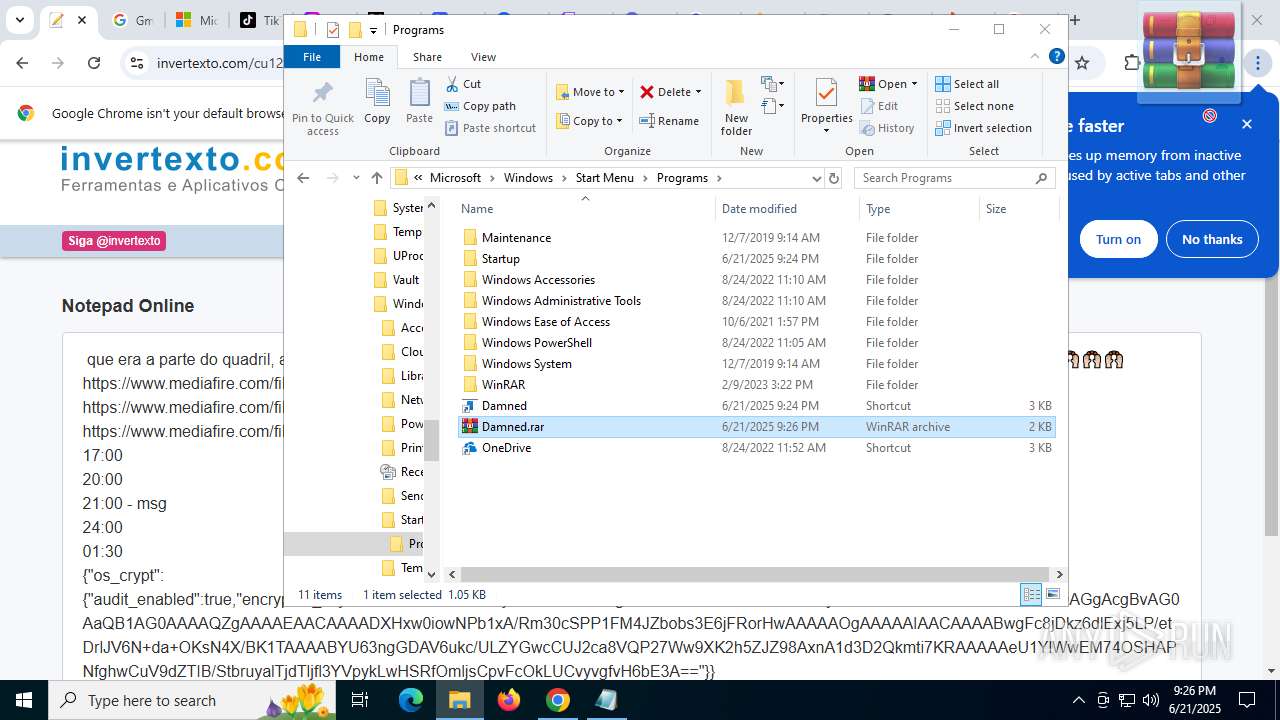This screenshot has width=1280, height=720.
Task: Click the Rename command
Action: [x=669, y=121]
